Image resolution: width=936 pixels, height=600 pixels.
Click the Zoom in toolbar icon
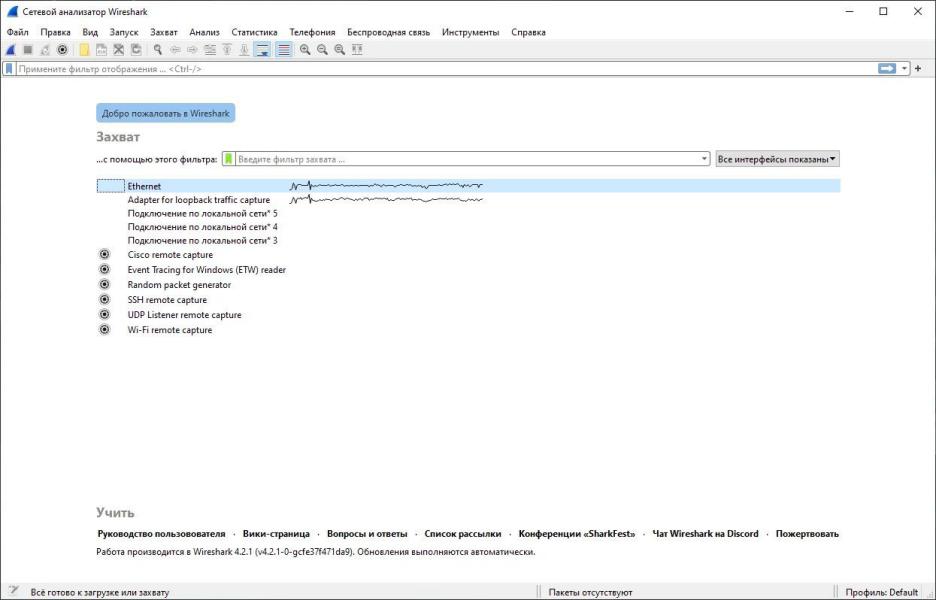tap(305, 50)
